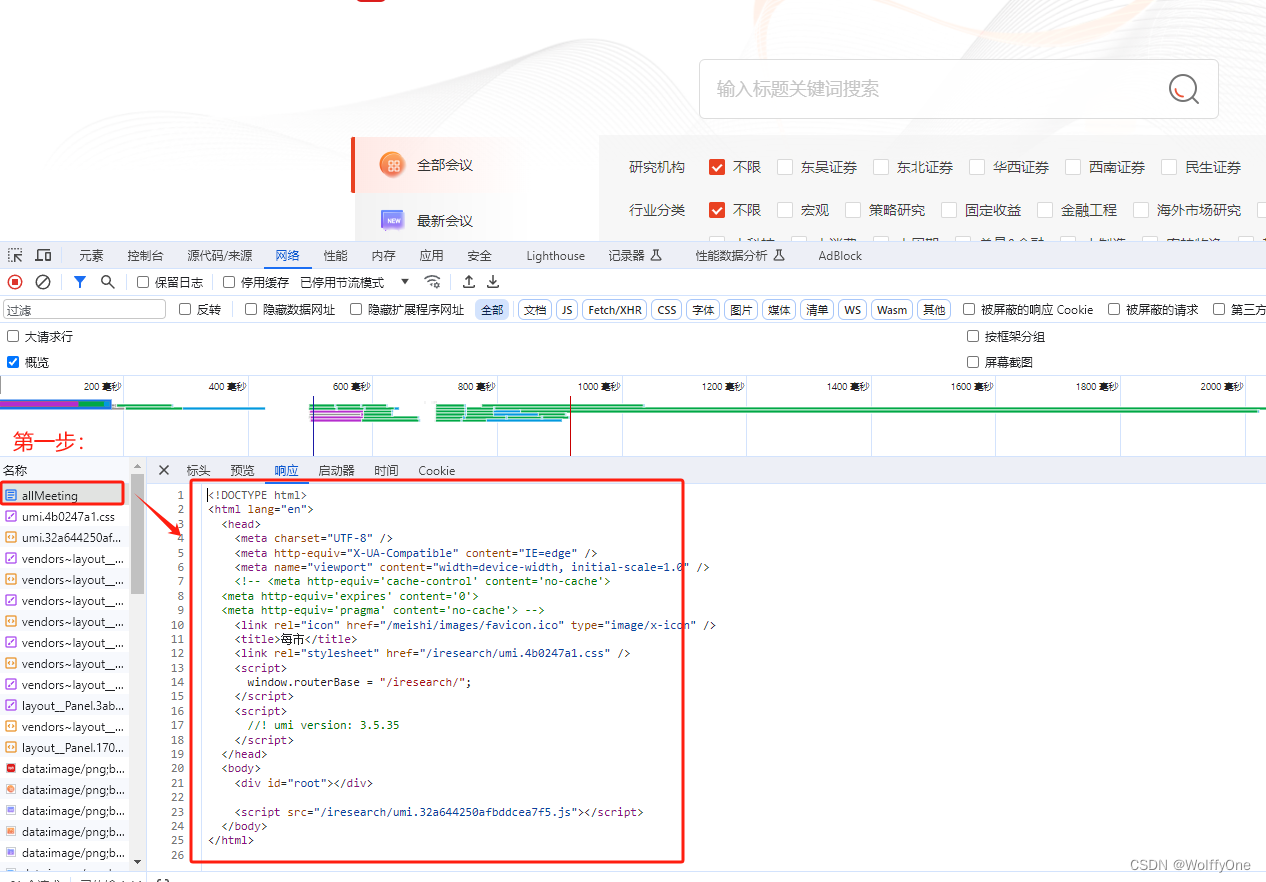Viewport: 1266px width, 882px height.
Task: Check 西南证券 research institution
Action: (x=1073, y=167)
